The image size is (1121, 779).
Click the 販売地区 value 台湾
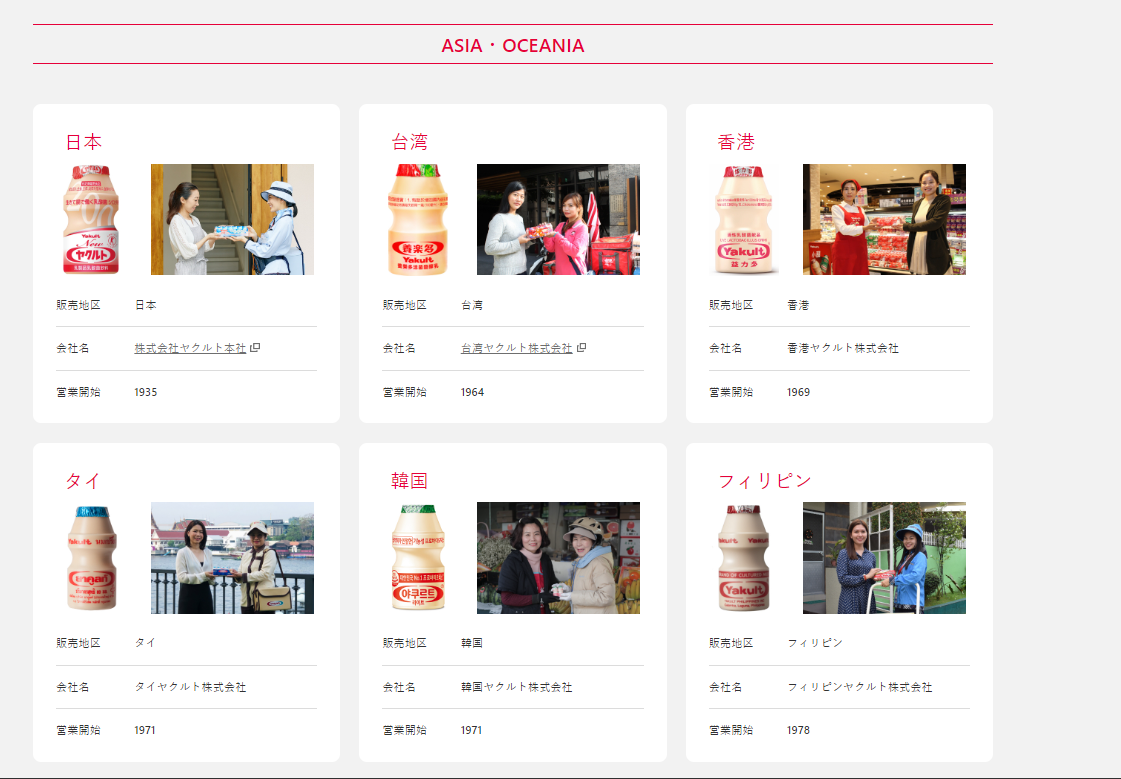coord(472,305)
